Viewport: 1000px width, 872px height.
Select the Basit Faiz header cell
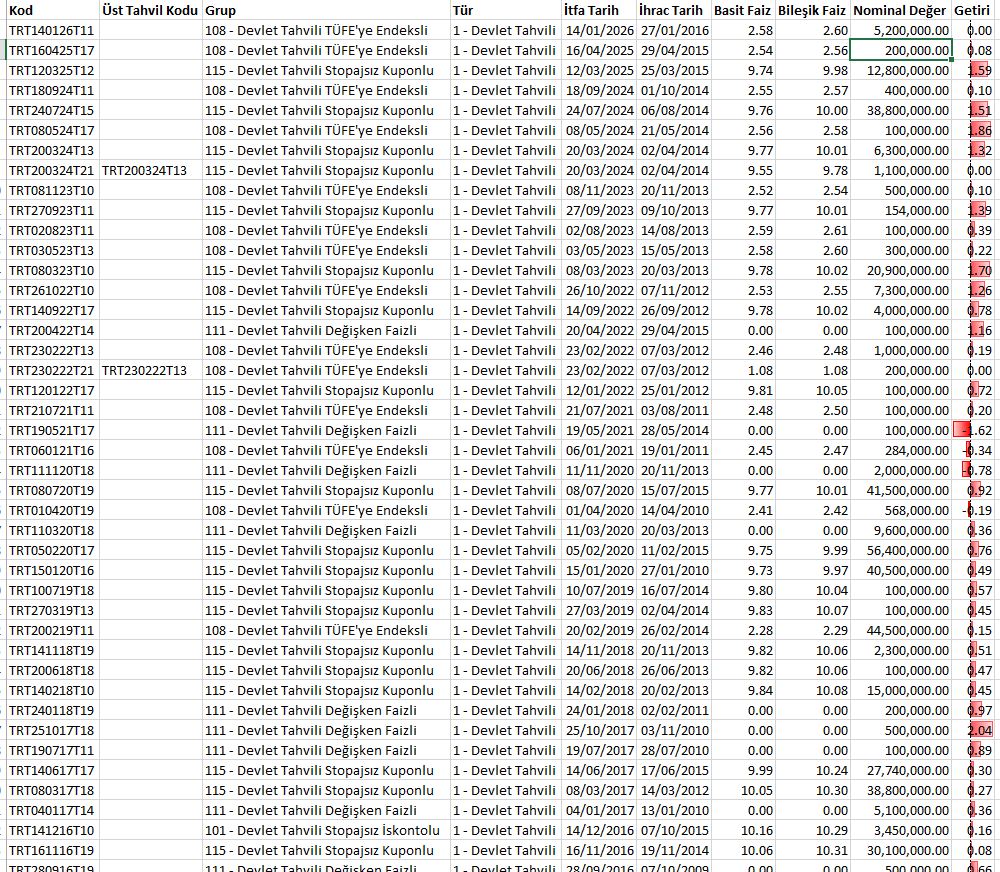coord(743,10)
